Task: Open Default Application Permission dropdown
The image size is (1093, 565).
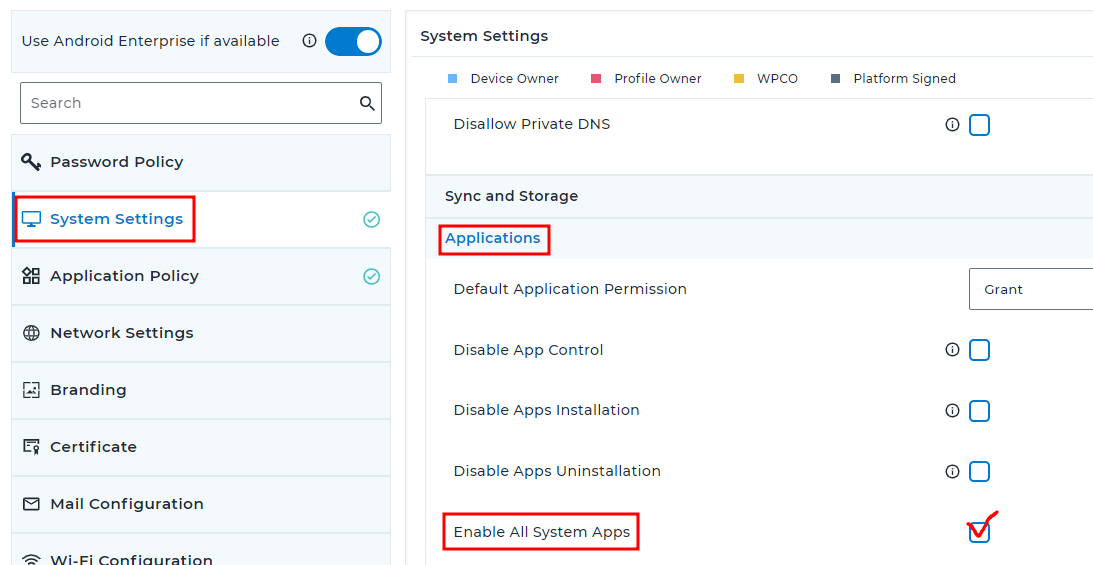Action: click(1031, 289)
